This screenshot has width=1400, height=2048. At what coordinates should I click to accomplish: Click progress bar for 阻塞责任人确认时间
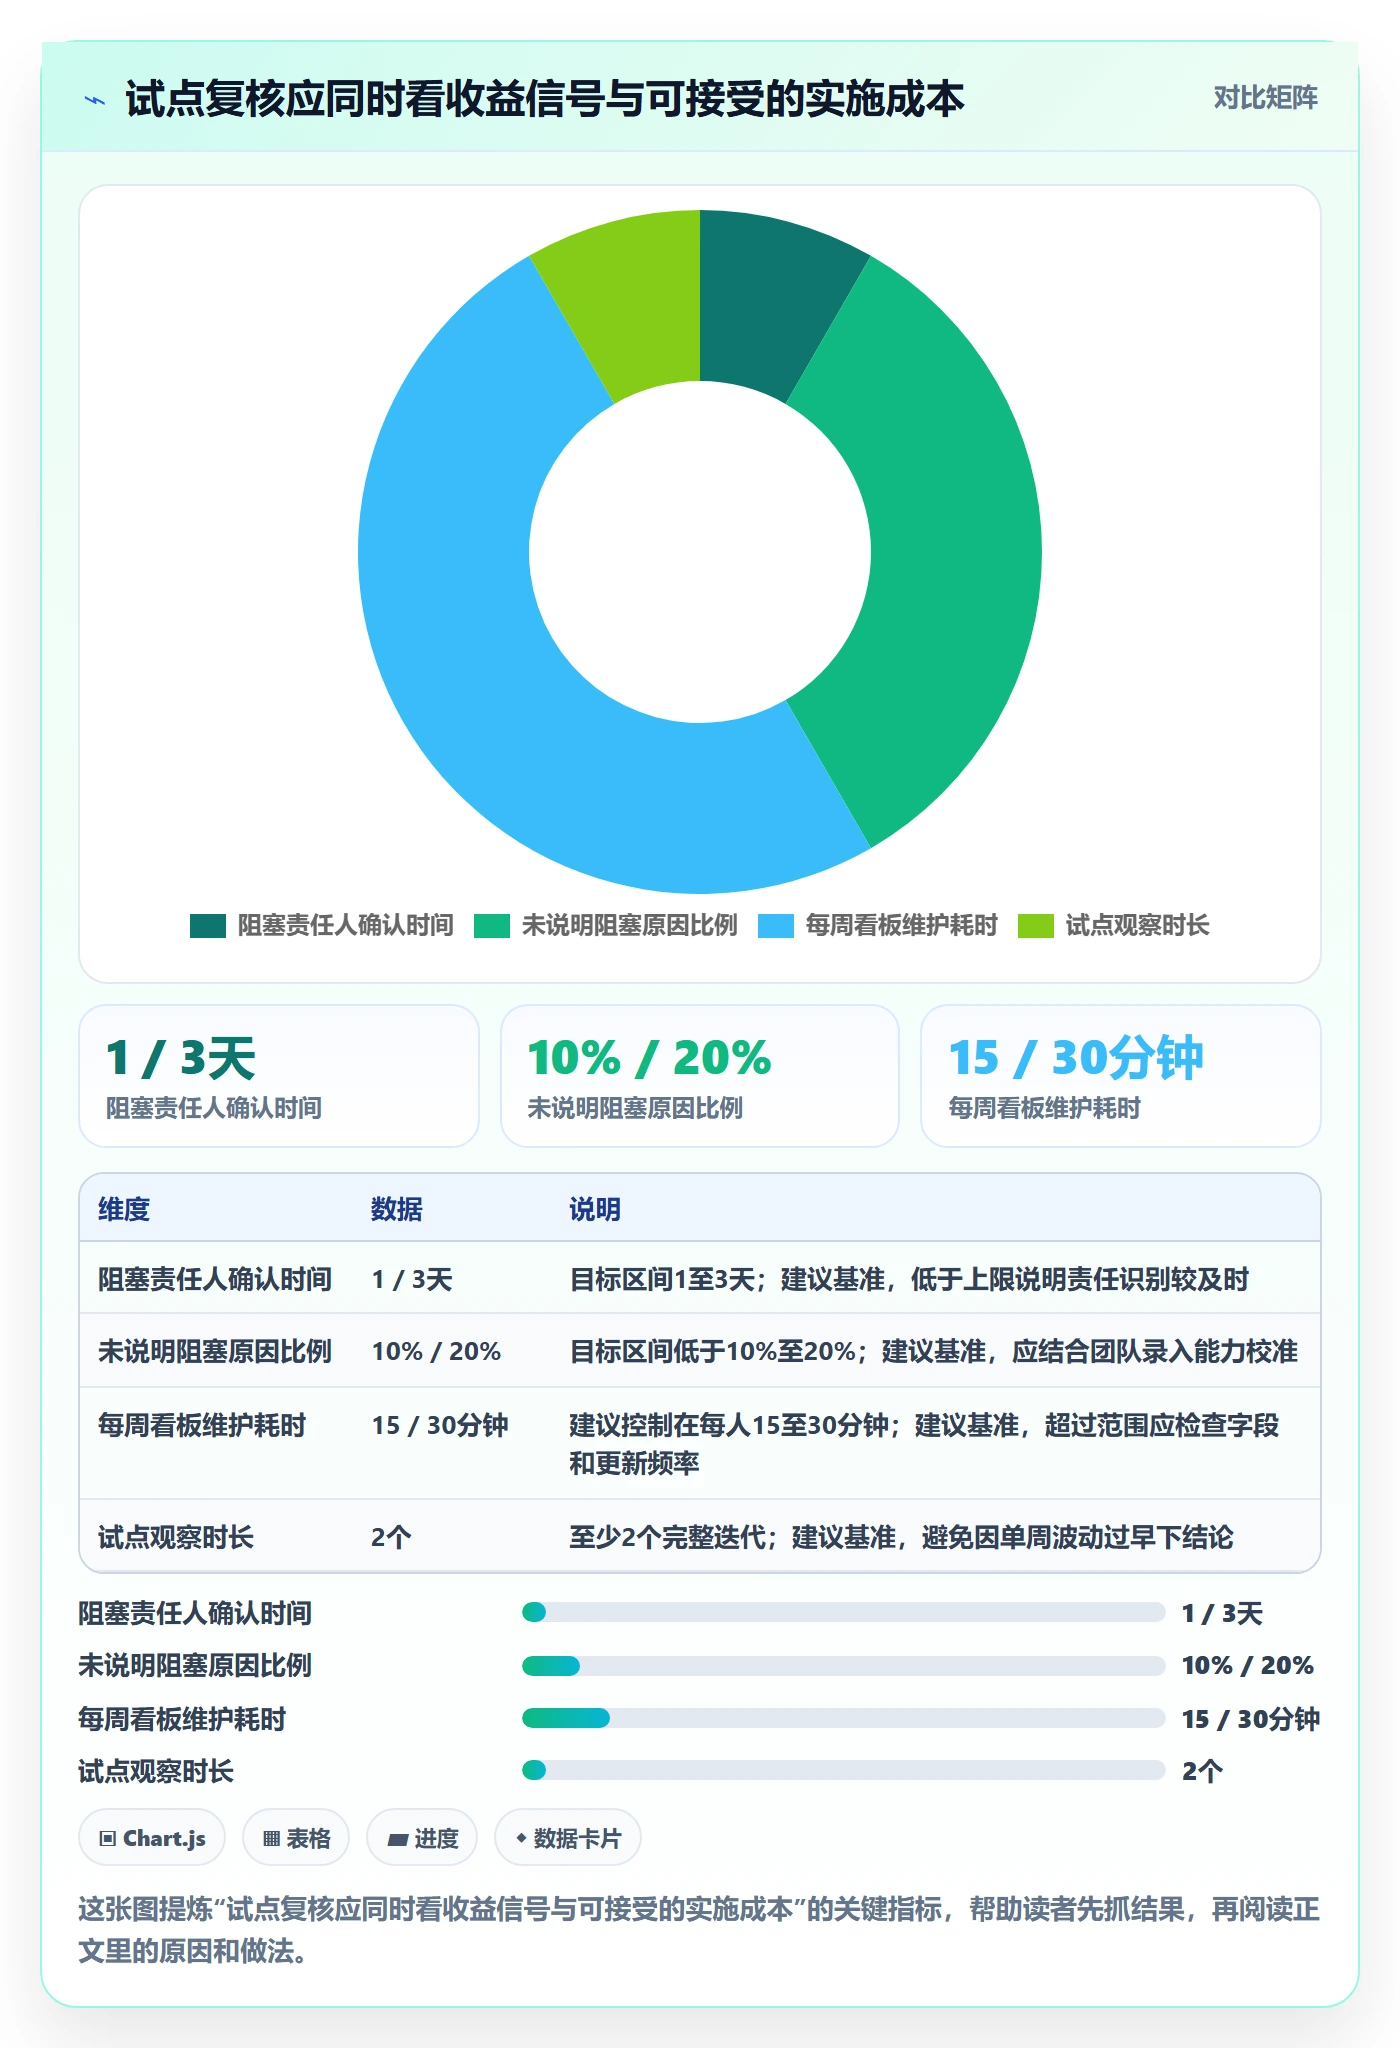pyautogui.click(x=843, y=1612)
